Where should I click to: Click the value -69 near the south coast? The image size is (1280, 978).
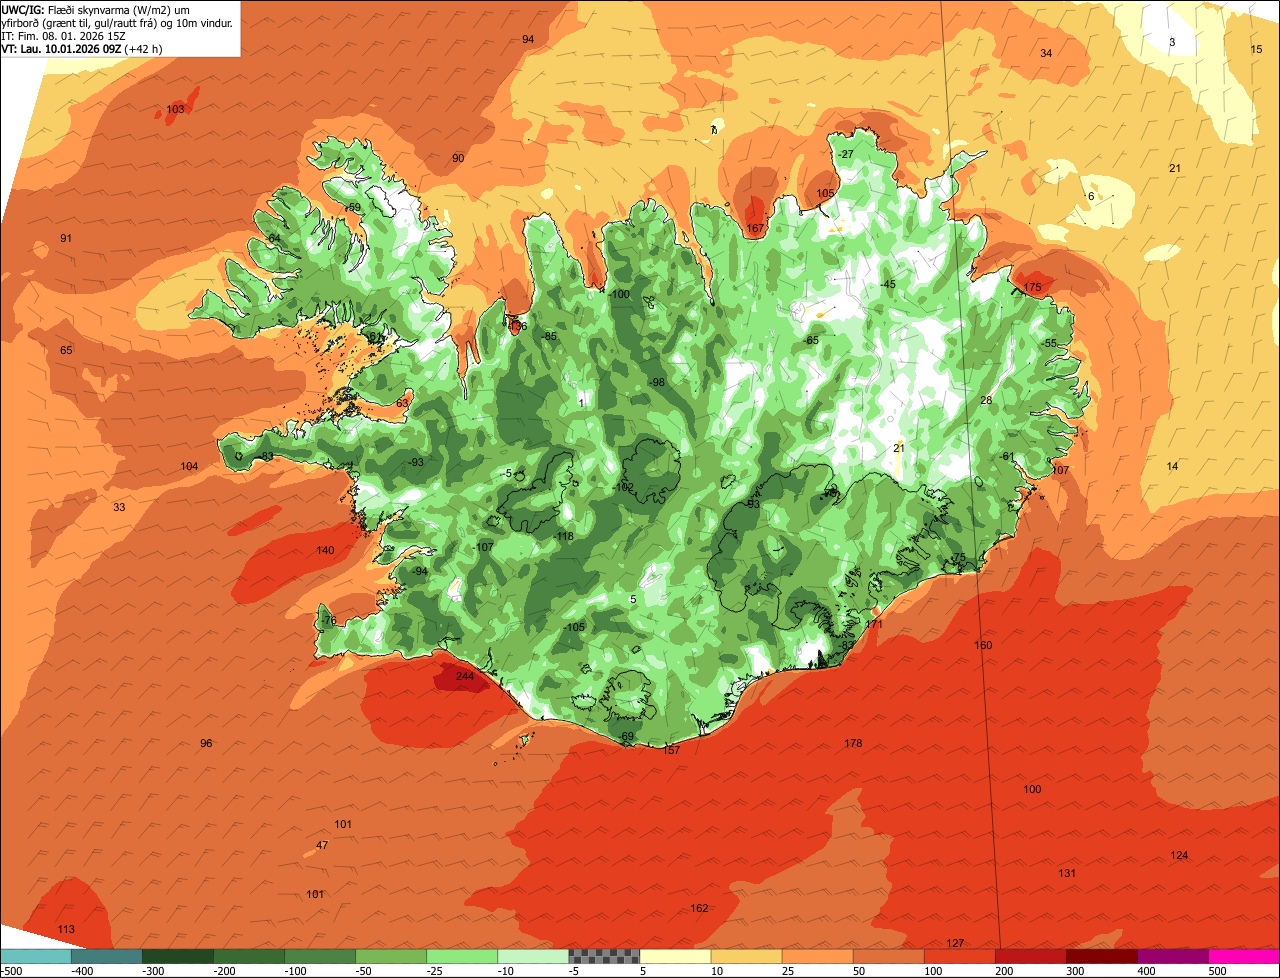click(x=626, y=737)
